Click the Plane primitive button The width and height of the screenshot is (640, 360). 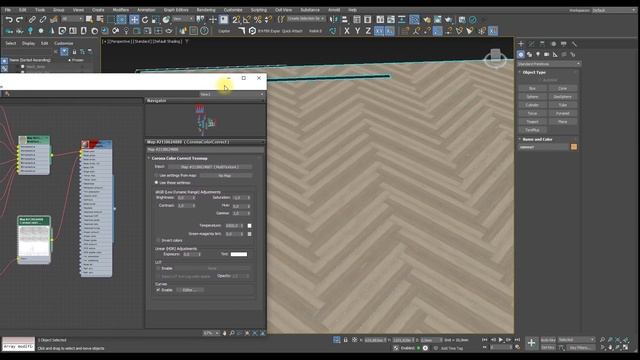click(x=562, y=122)
